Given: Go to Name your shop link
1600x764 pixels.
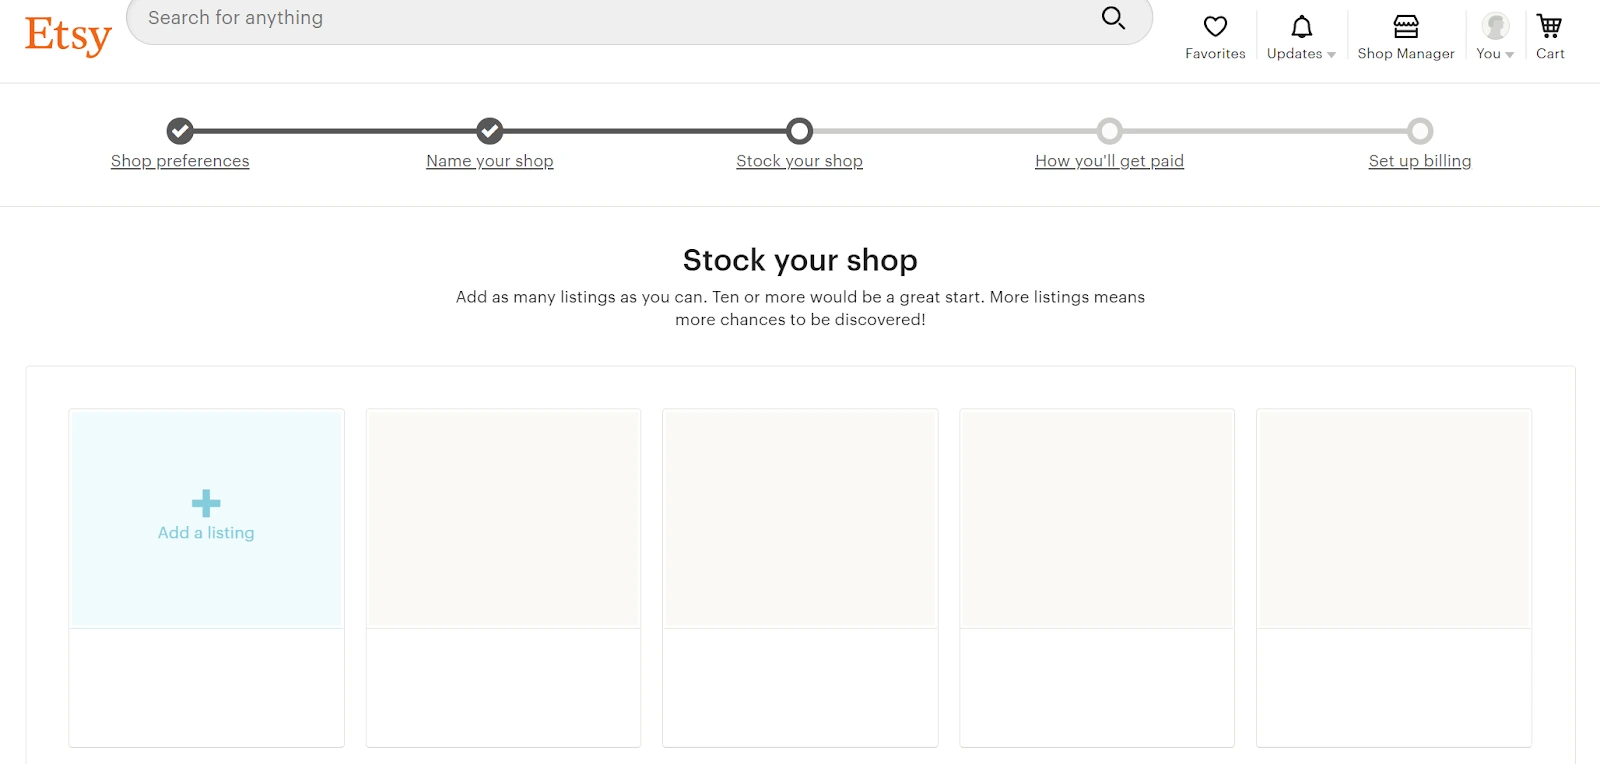Looking at the screenshot, I should (x=490, y=161).
